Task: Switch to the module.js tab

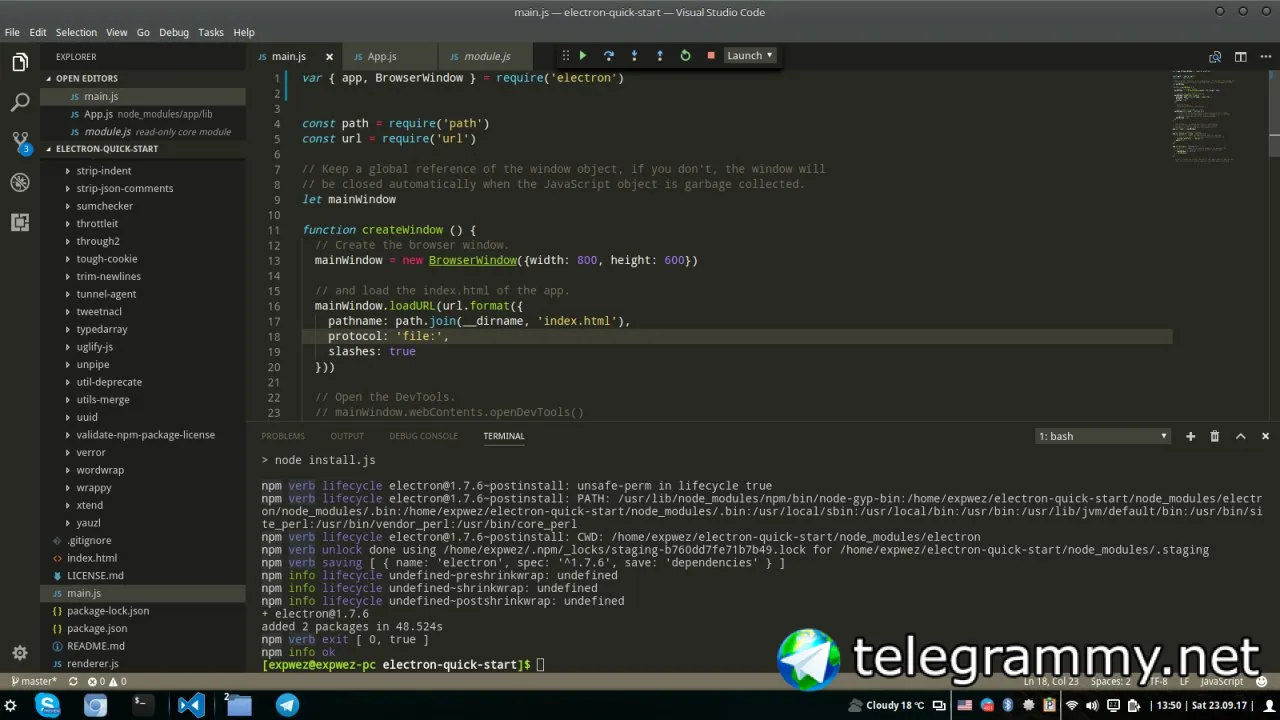Action: click(x=487, y=57)
